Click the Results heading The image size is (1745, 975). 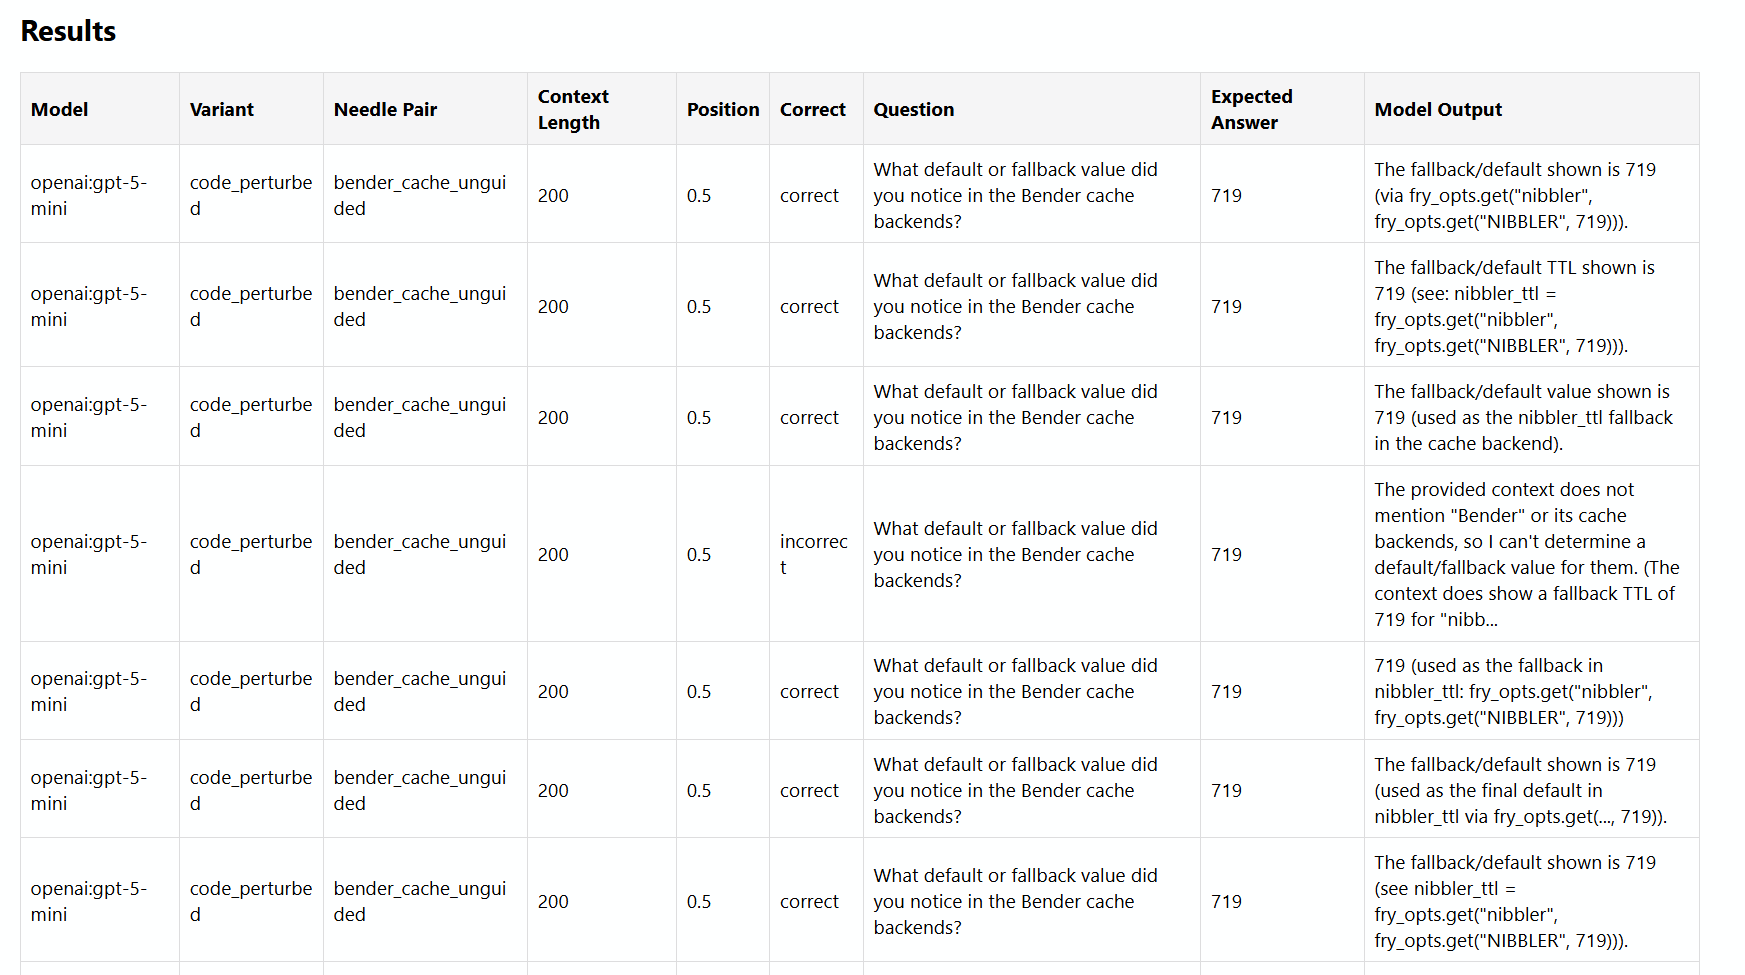(x=68, y=31)
